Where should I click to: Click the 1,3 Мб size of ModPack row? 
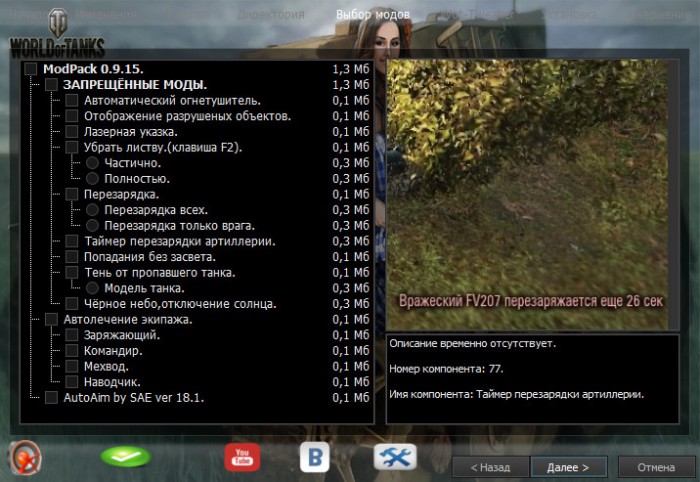pyautogui.click(x=351, y=69)
